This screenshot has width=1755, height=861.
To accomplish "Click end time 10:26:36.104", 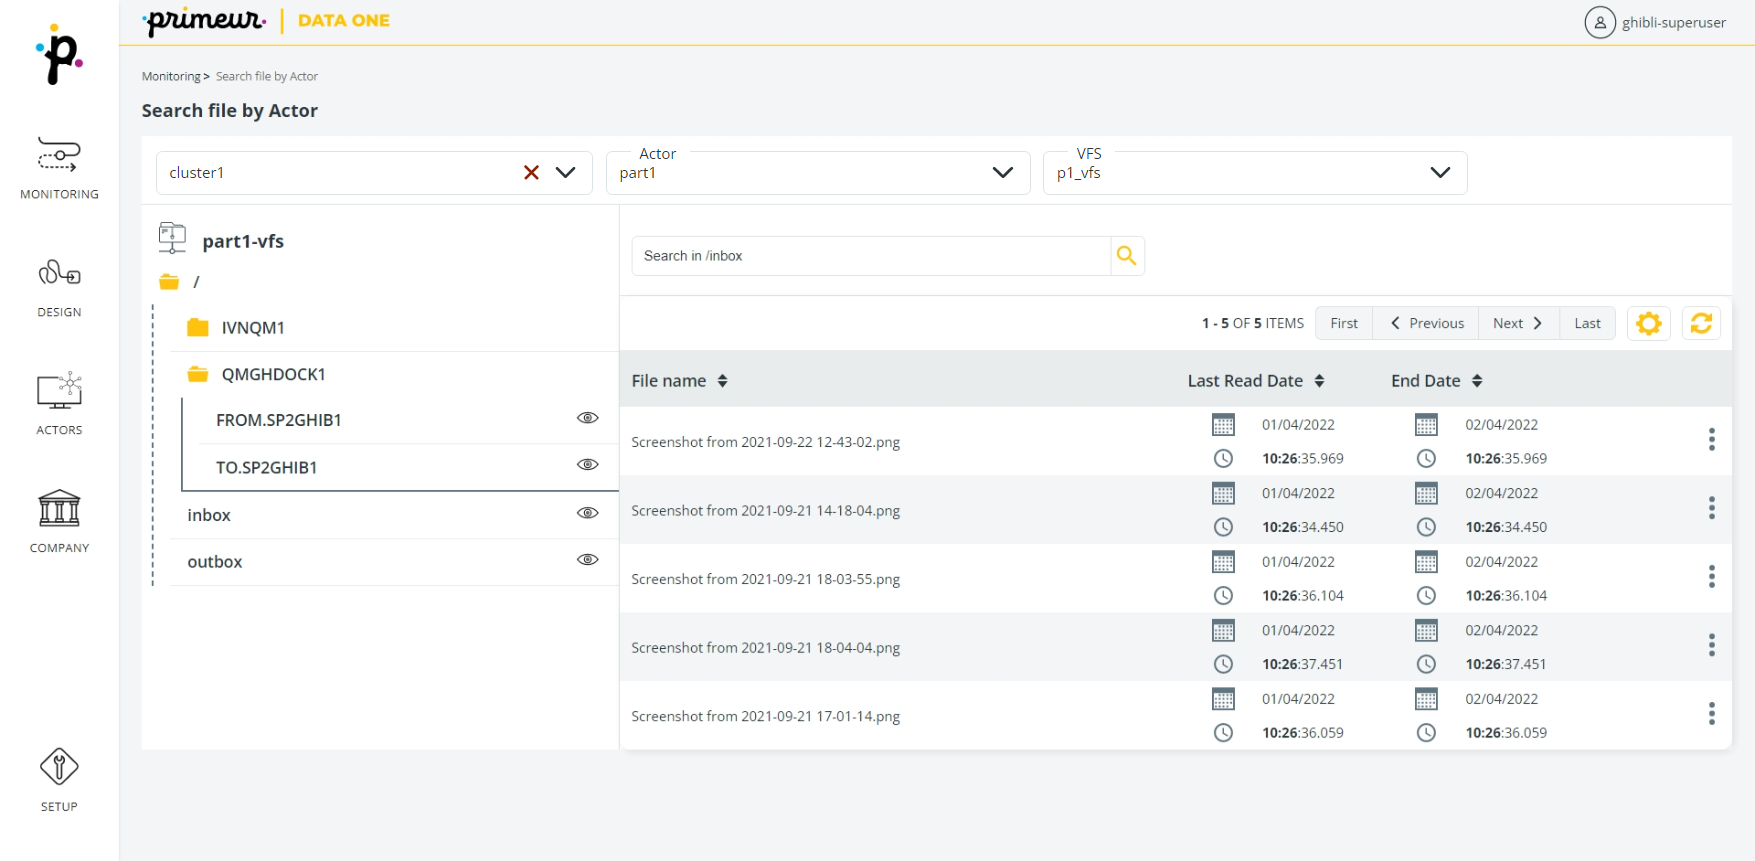I will [1506, 596].
